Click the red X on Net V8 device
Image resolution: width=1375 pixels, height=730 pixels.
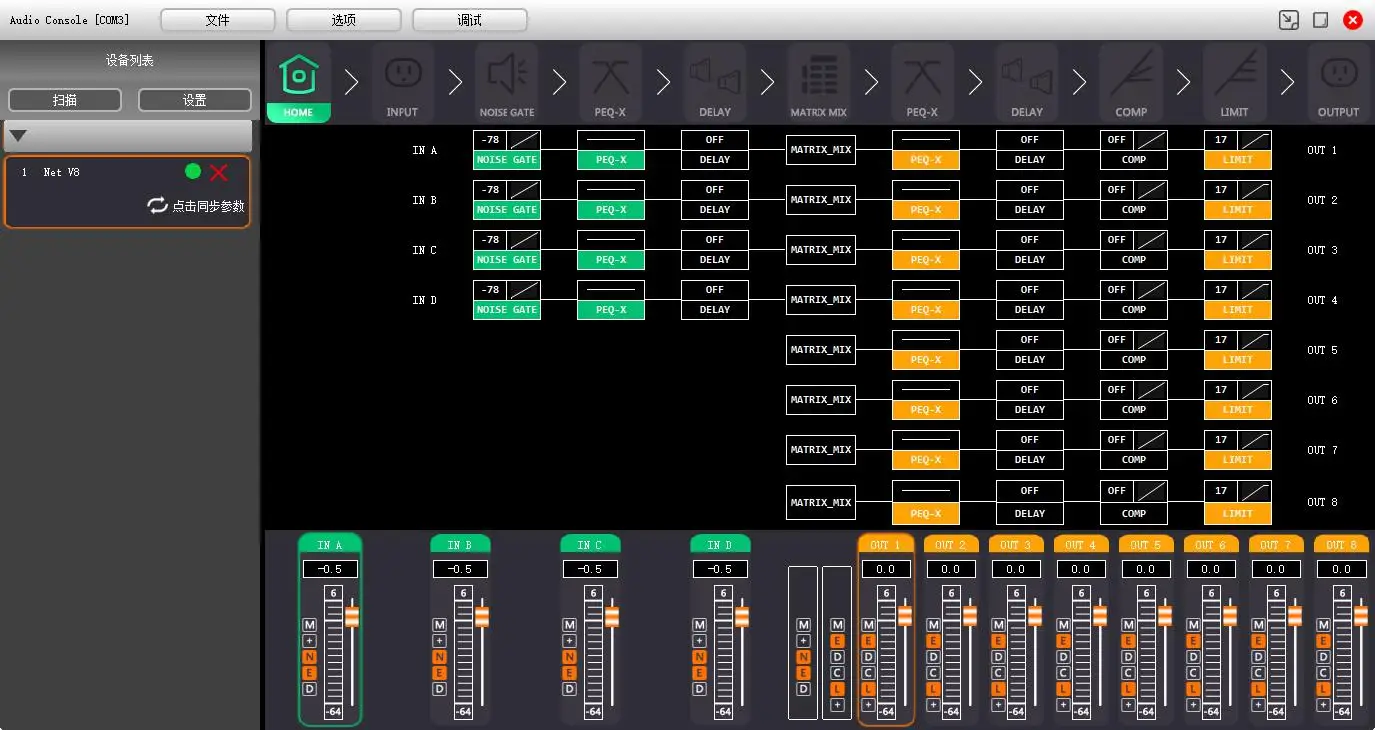point(219,173)
